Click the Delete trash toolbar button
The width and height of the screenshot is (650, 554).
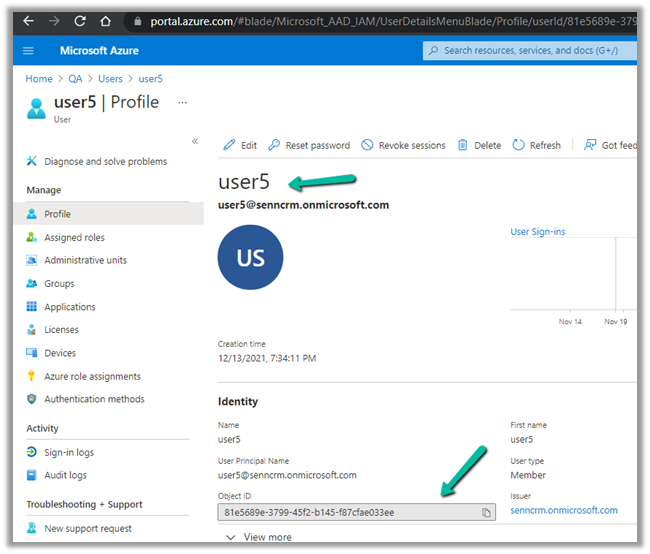pos(479,145)
